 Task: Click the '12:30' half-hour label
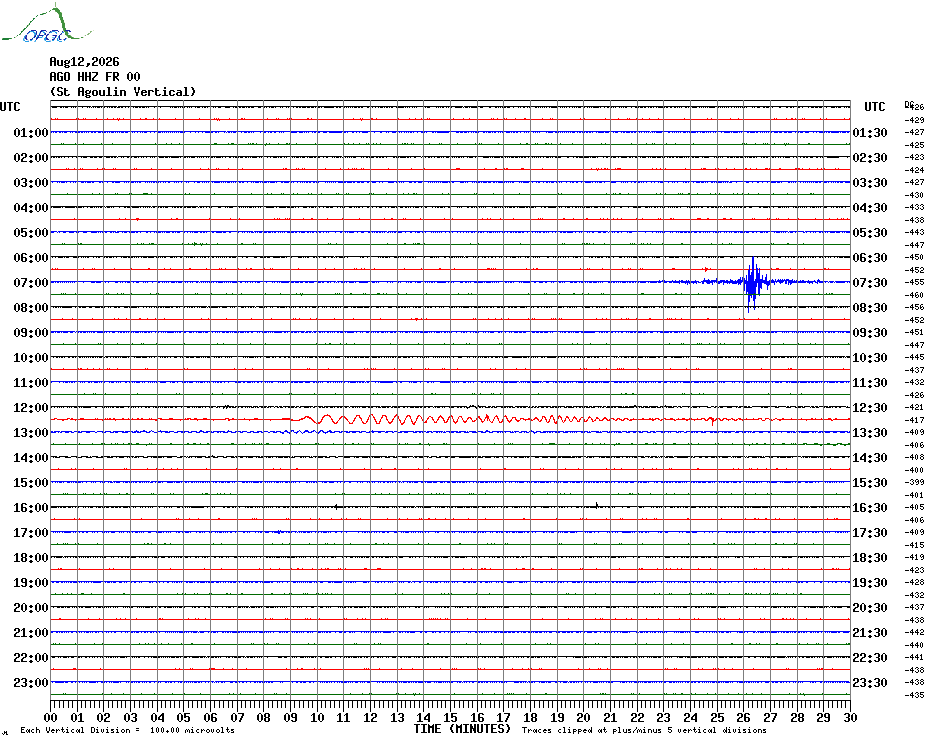(870, 408)
